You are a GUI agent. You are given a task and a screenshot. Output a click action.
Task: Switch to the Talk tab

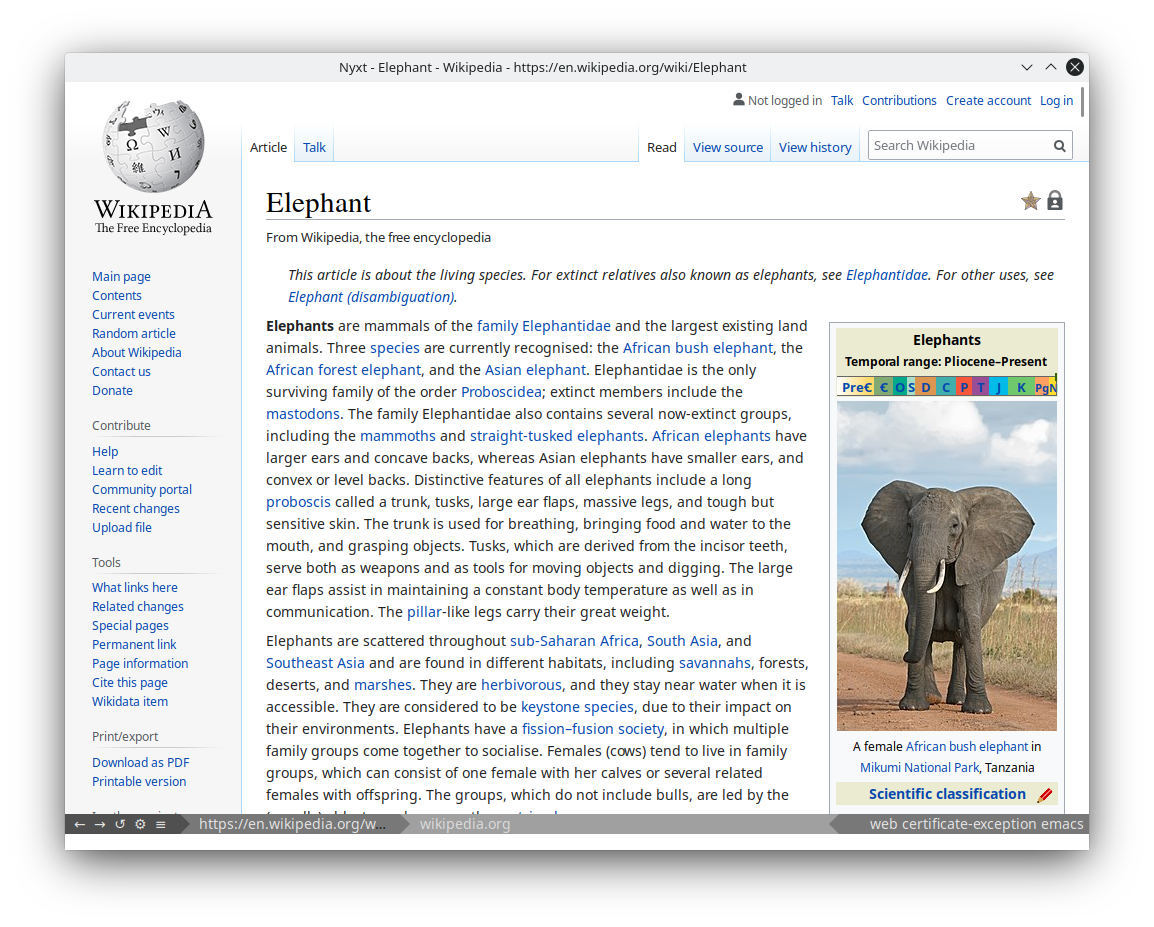[314, 147]
